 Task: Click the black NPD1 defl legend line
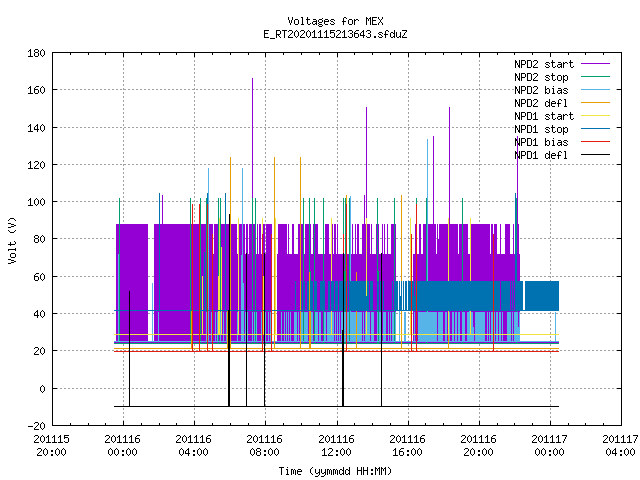click(x=595, y=155)
